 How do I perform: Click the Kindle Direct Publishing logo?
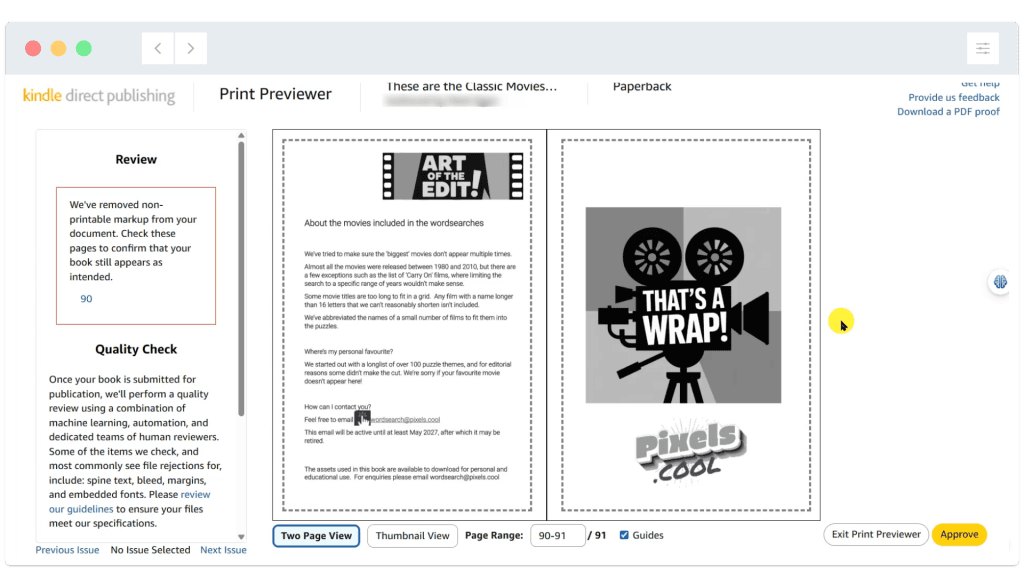pos(99,95)
